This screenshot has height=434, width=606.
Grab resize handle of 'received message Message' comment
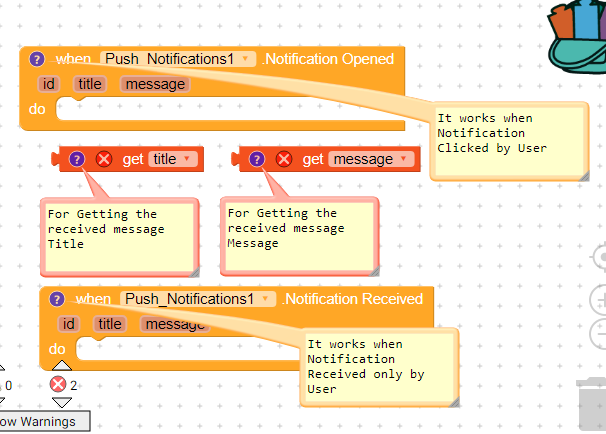click(x=374, y=271)
